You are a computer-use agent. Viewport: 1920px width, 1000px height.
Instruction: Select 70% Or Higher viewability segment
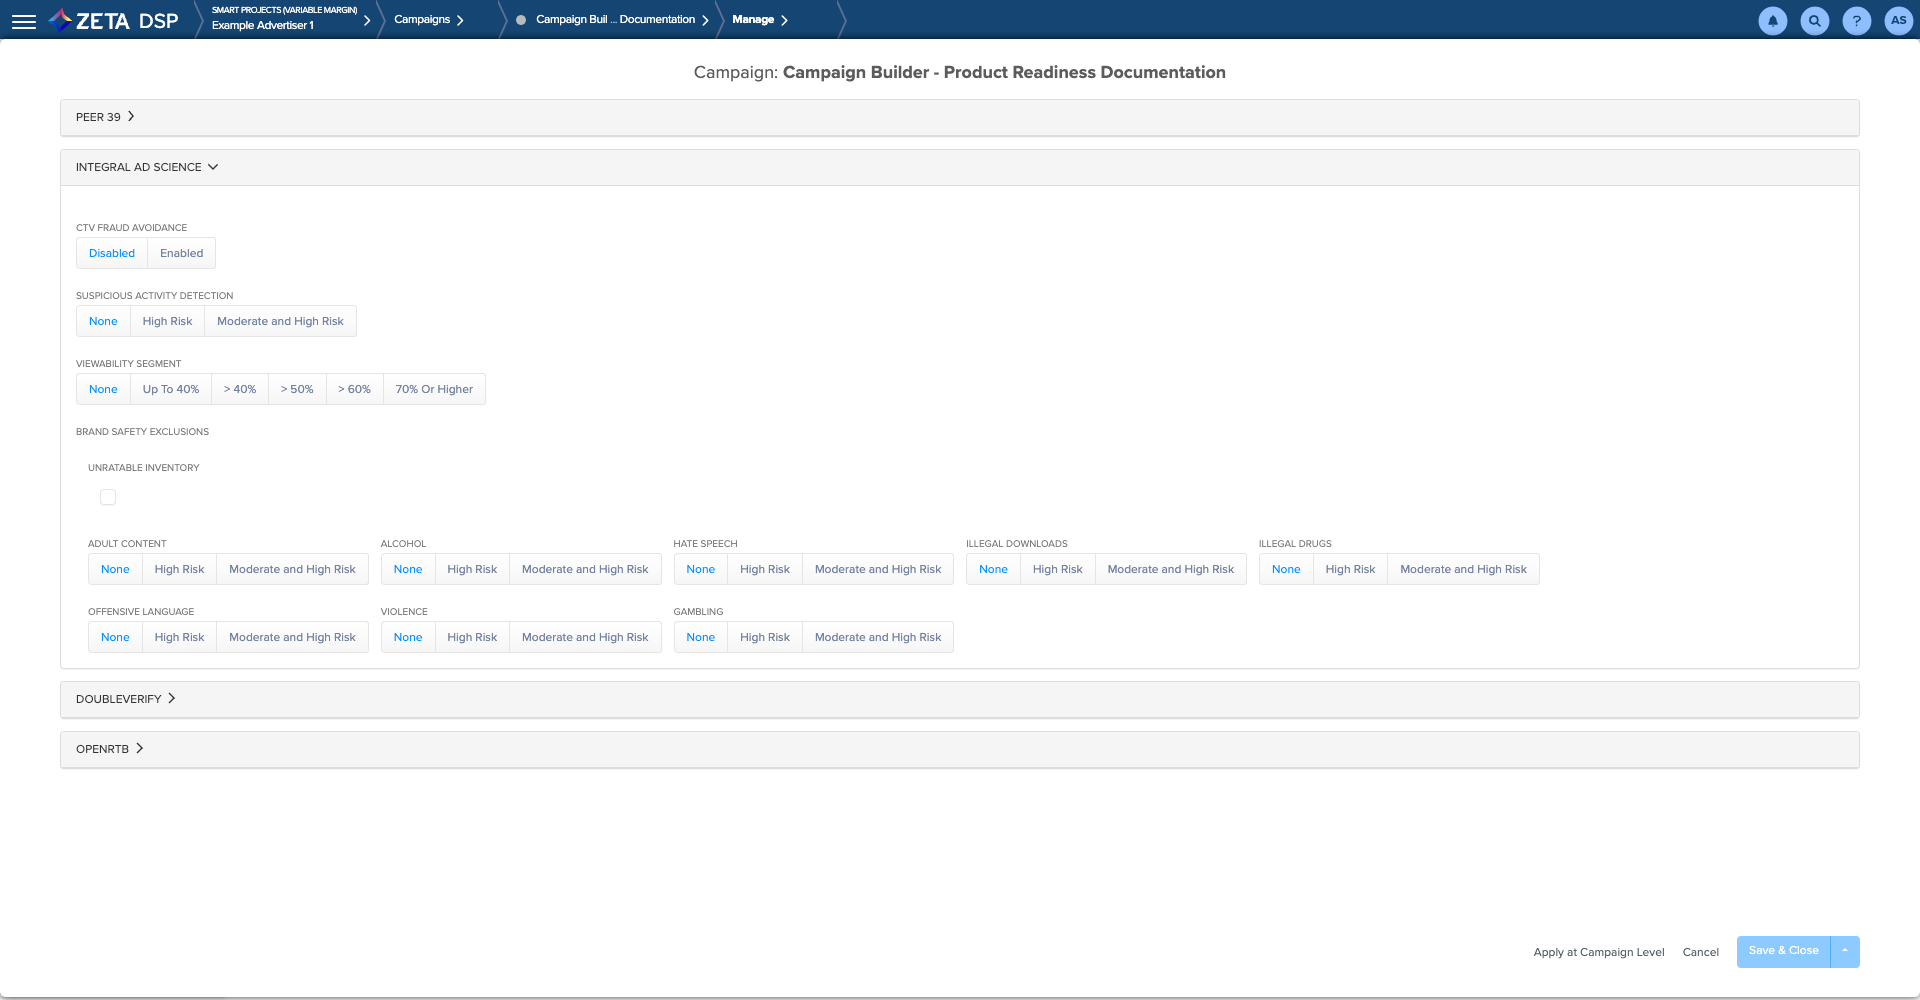point(434,389)
